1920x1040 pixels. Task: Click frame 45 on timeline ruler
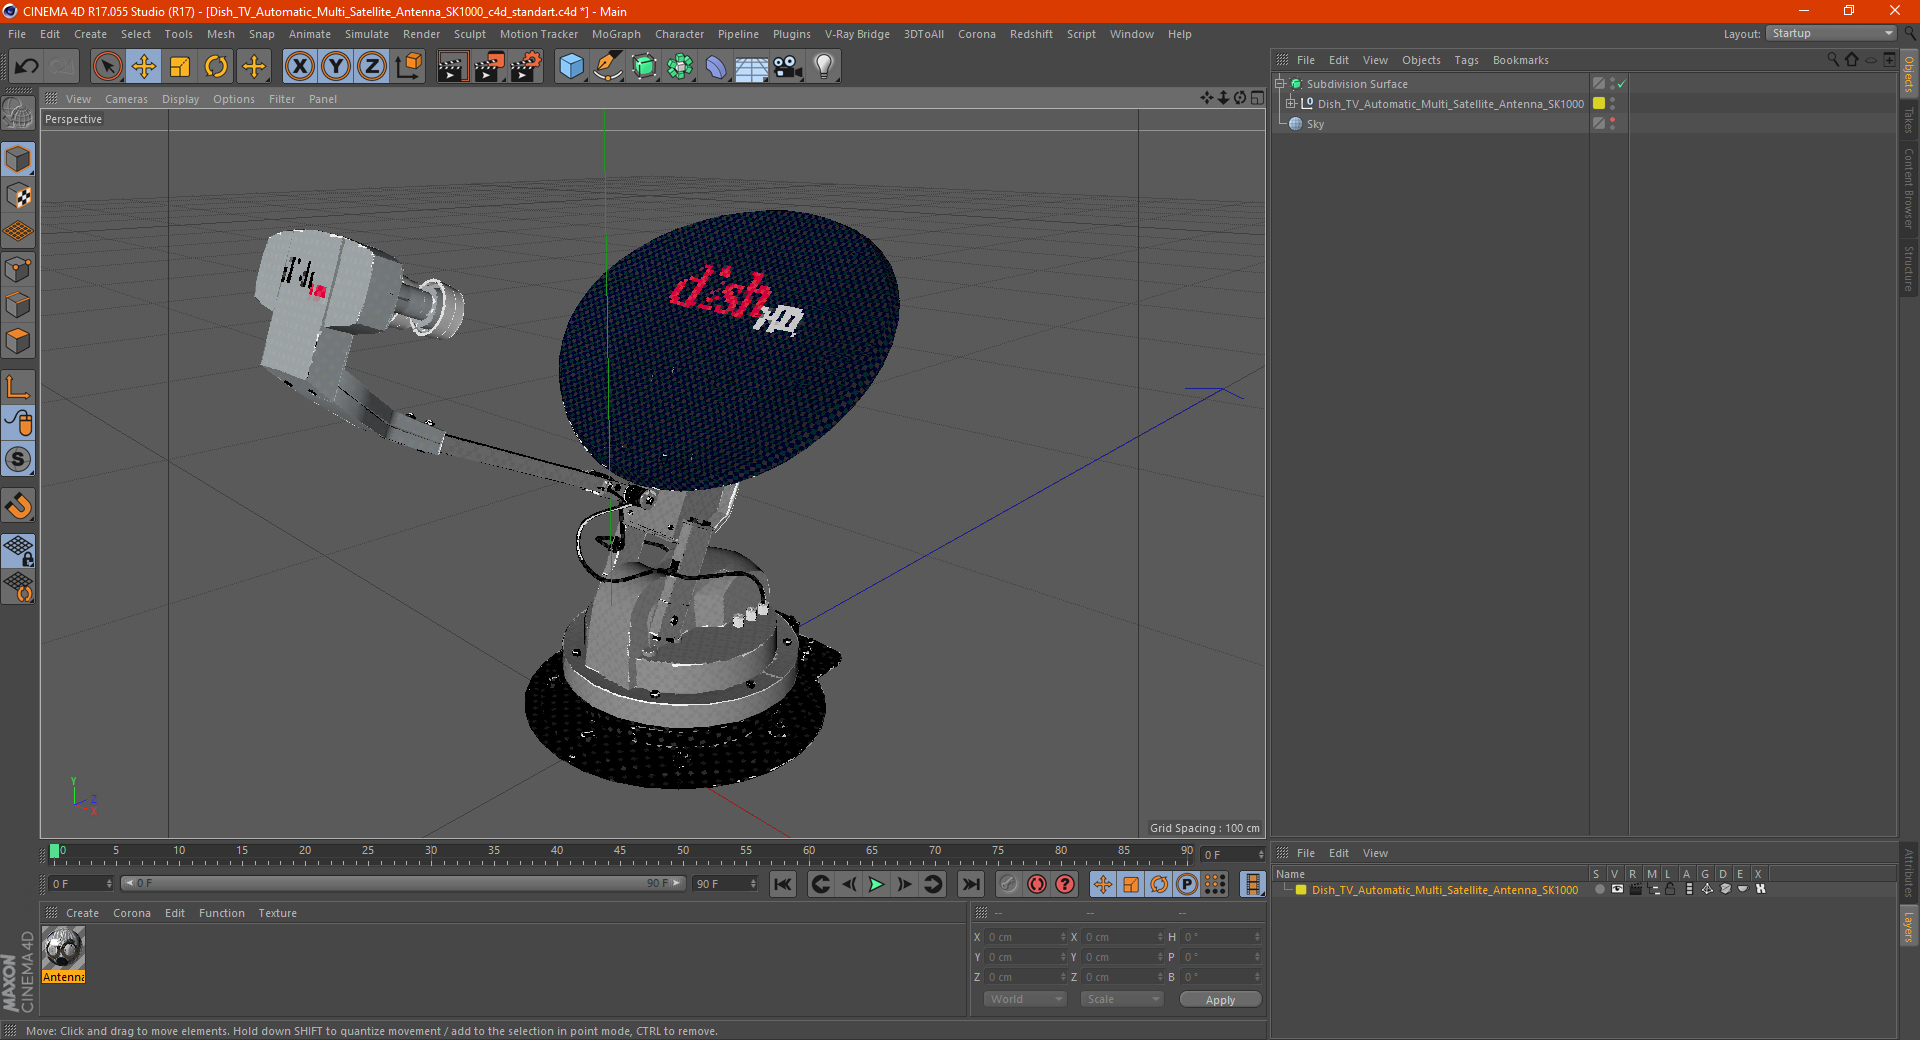click(x=620, y=852)
